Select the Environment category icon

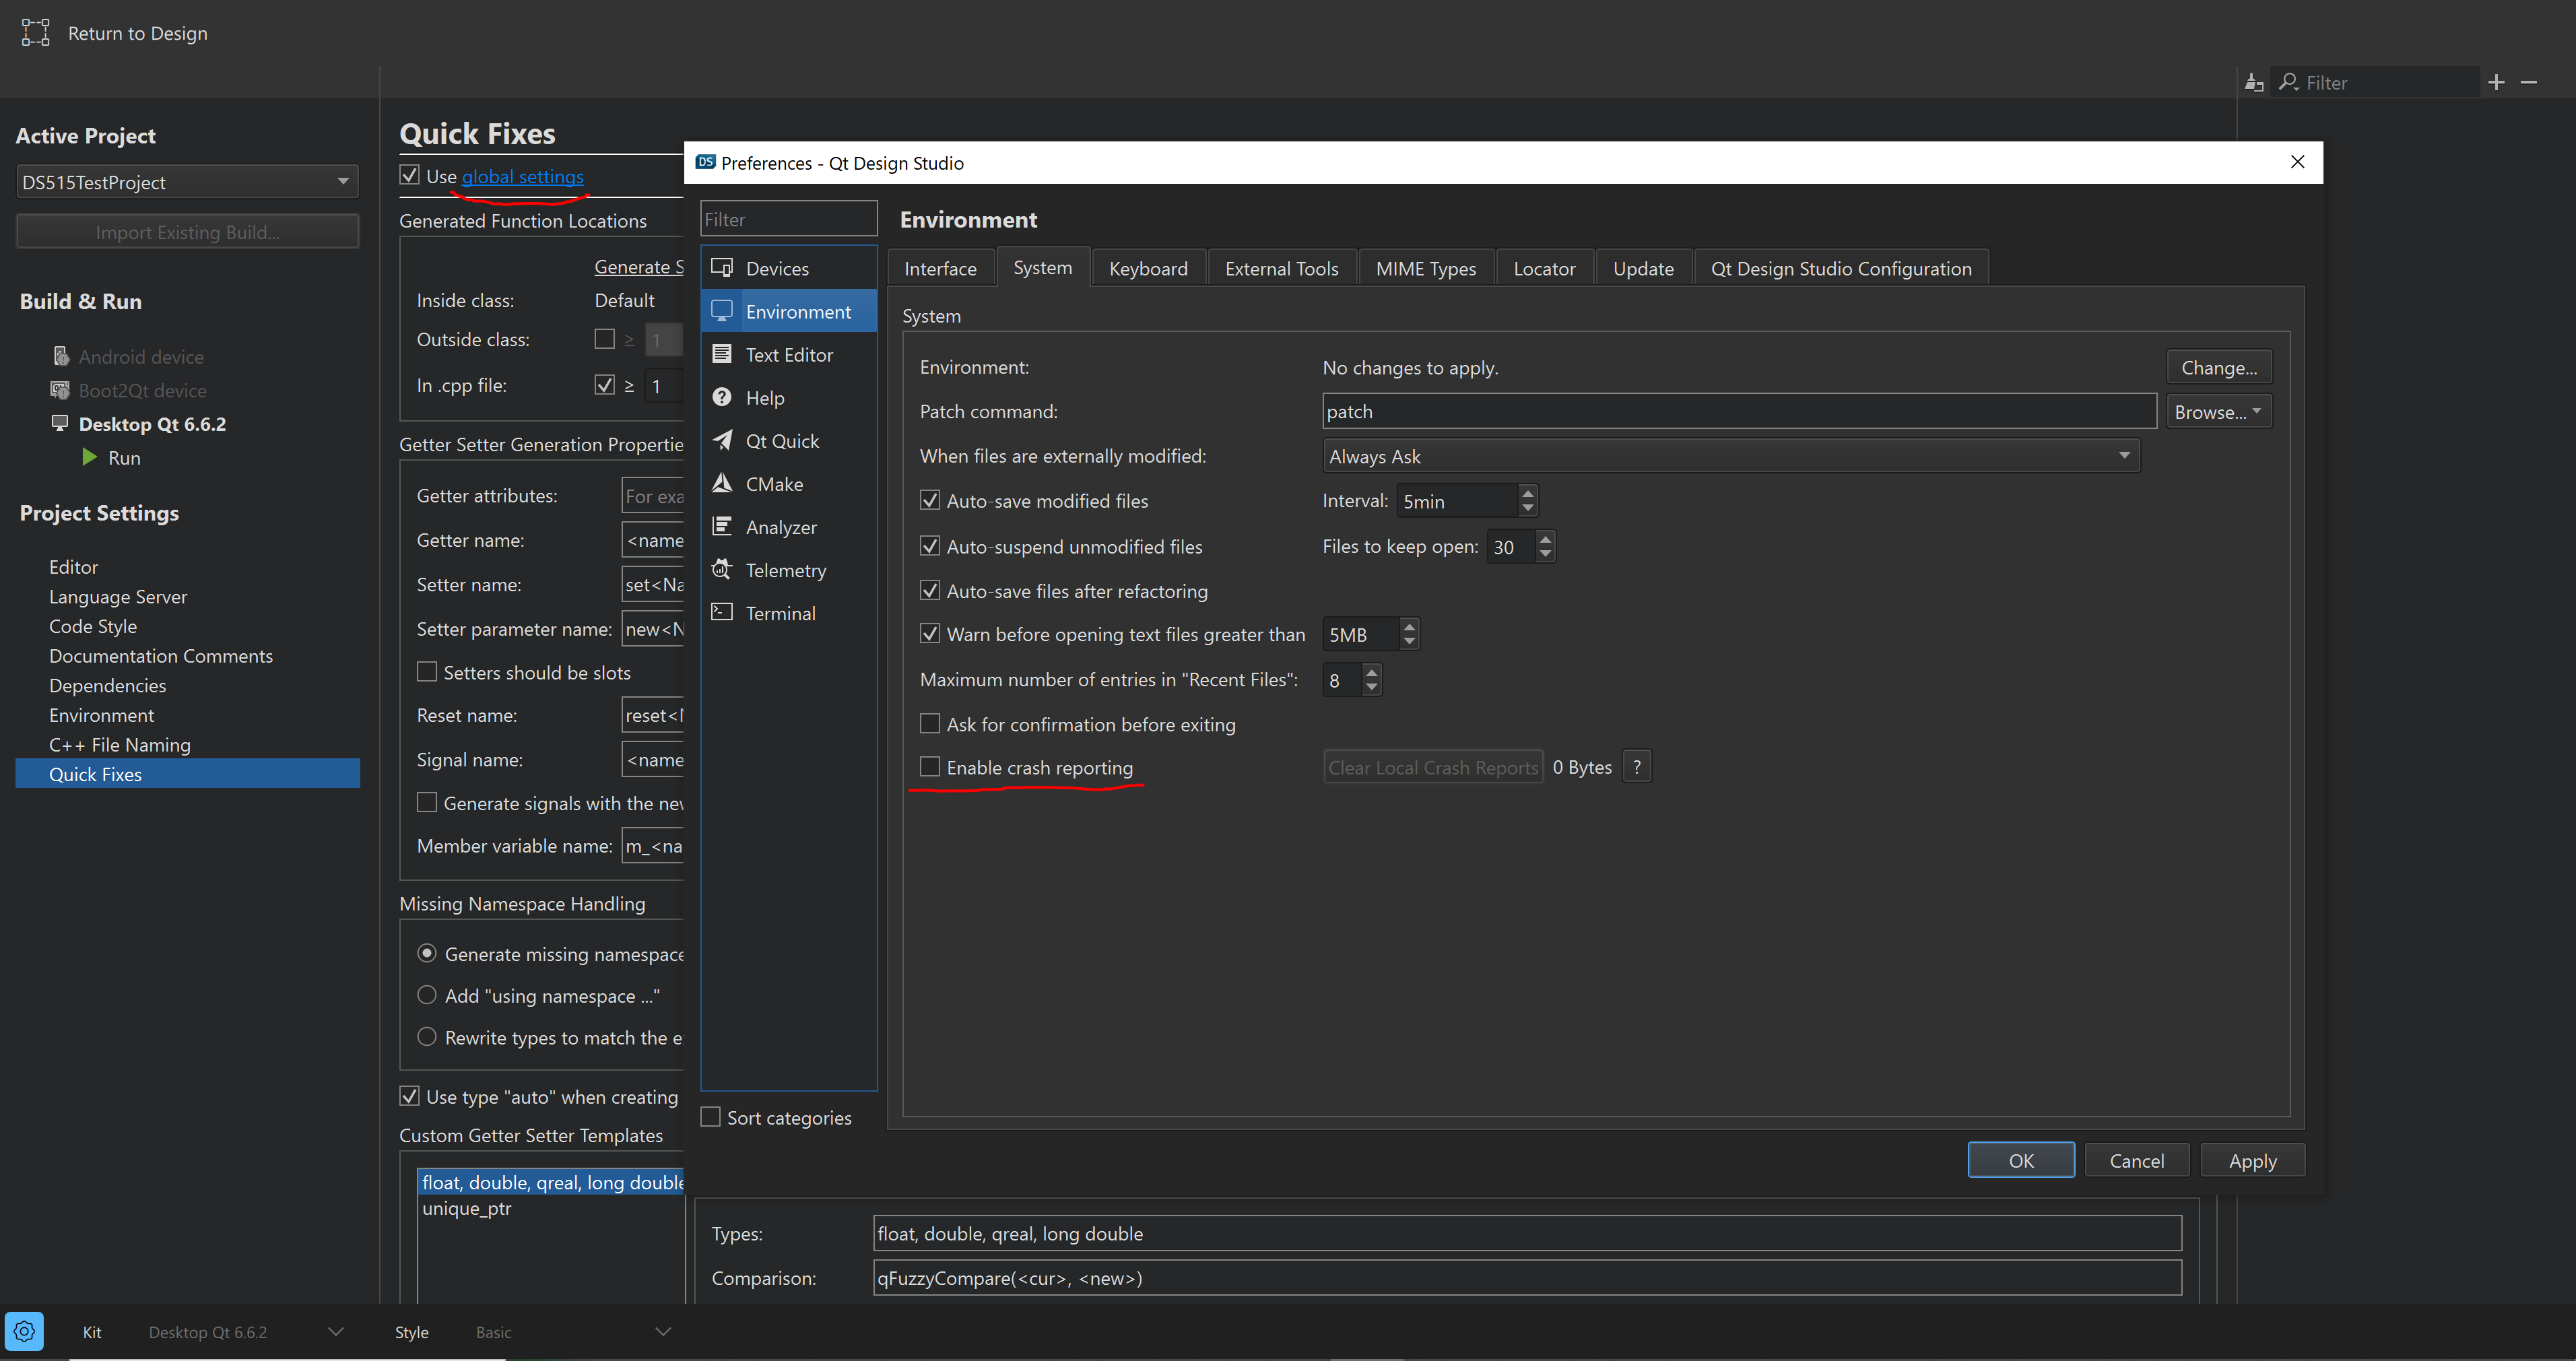[x=722, y=311]
